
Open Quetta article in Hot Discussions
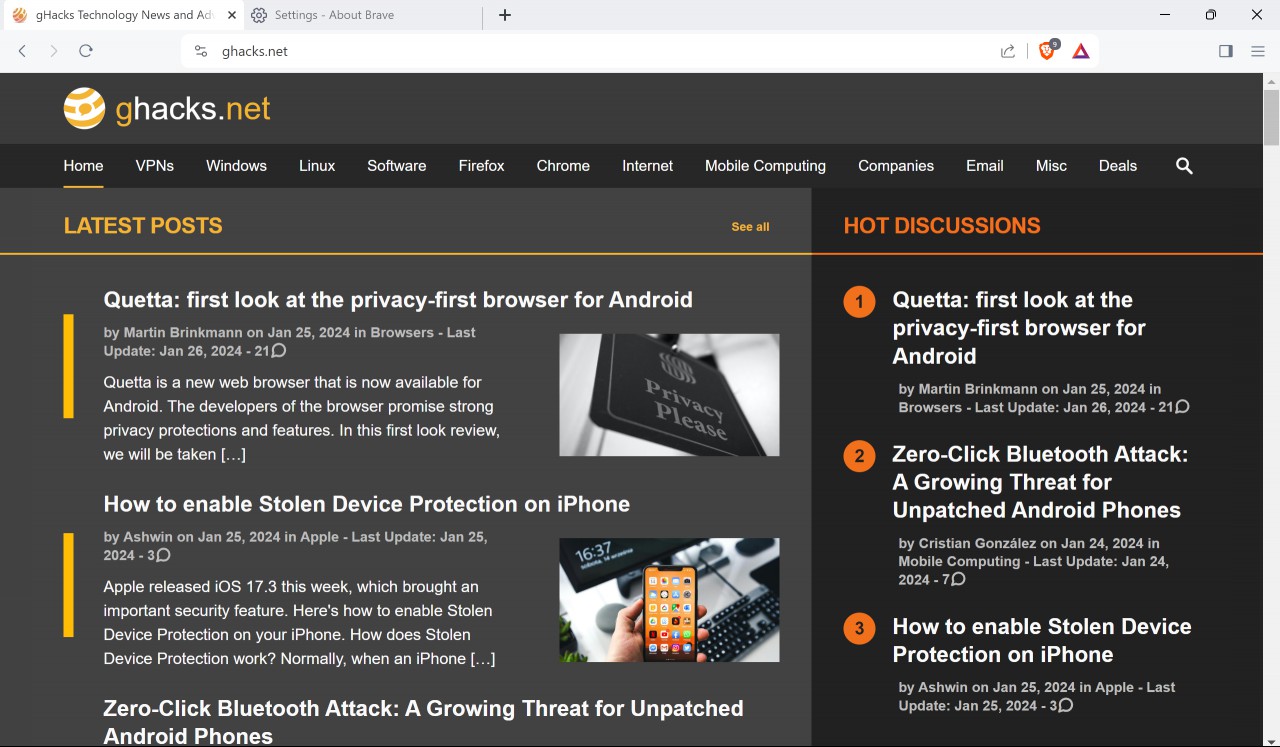1019,328
